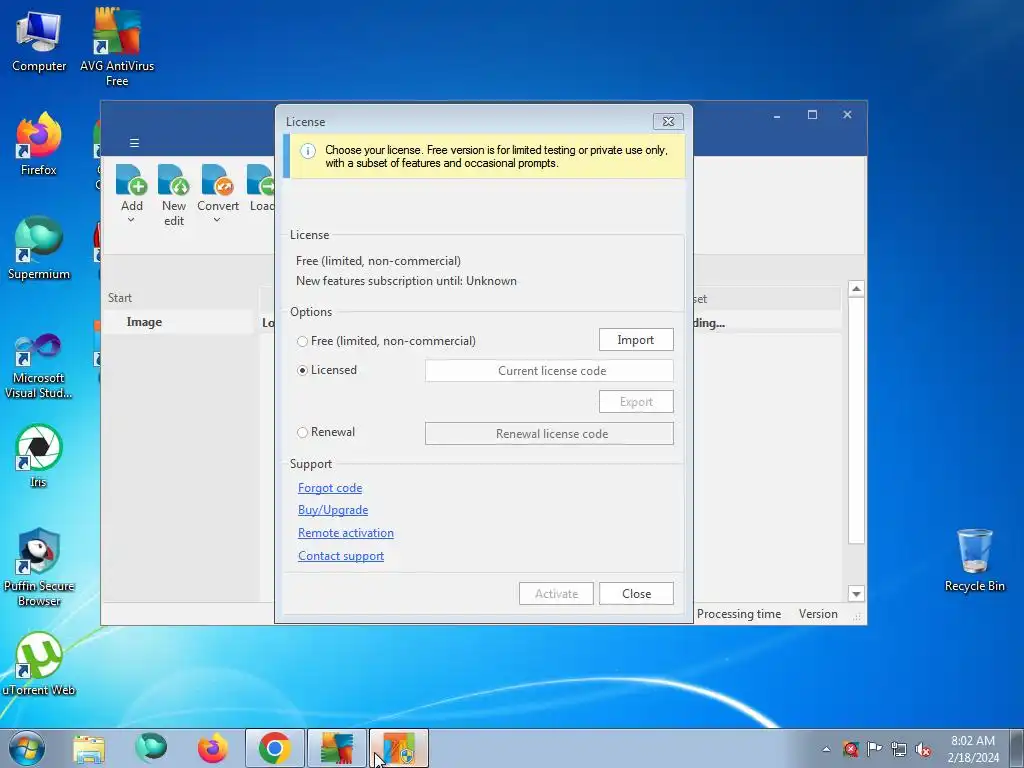Show hidden system tray icons arrow

826,749
